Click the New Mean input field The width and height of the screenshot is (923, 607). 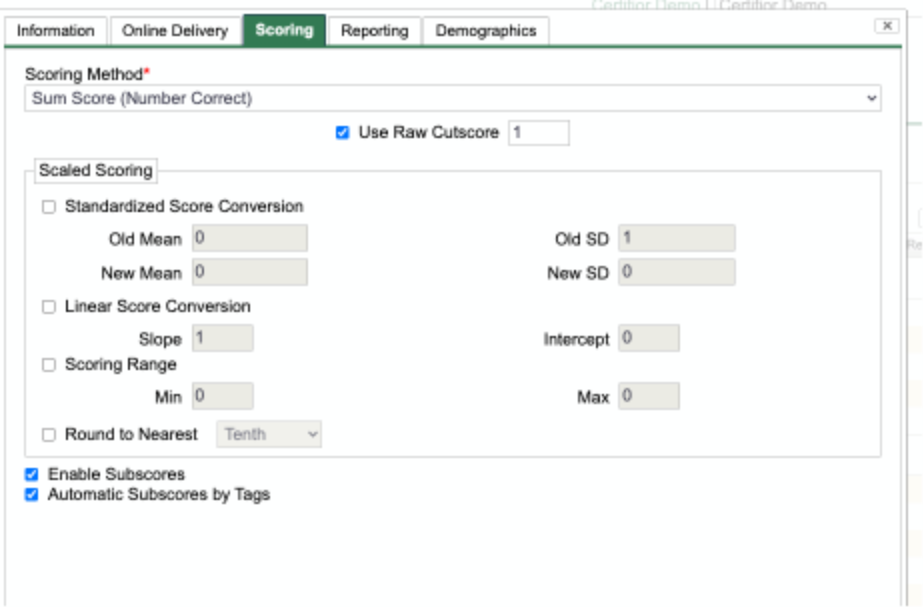pyautogui.click(x=250, y=272)
